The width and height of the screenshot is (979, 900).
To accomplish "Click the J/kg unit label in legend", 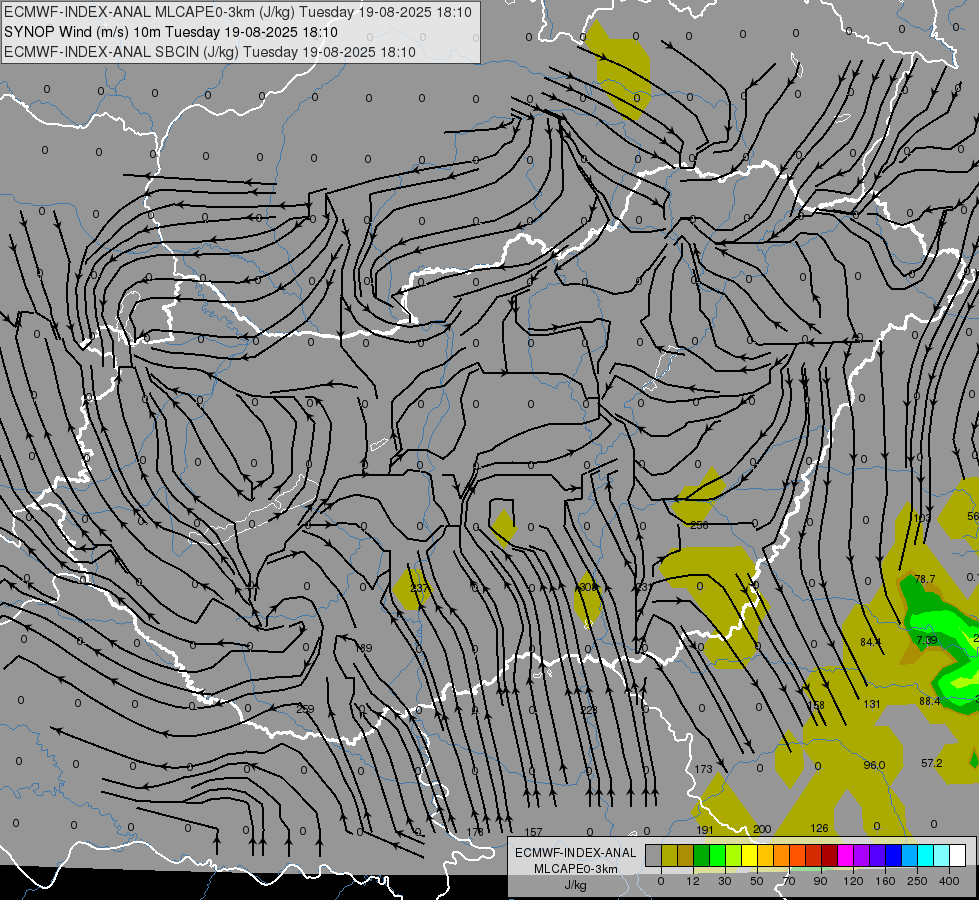I will (575, 885).
